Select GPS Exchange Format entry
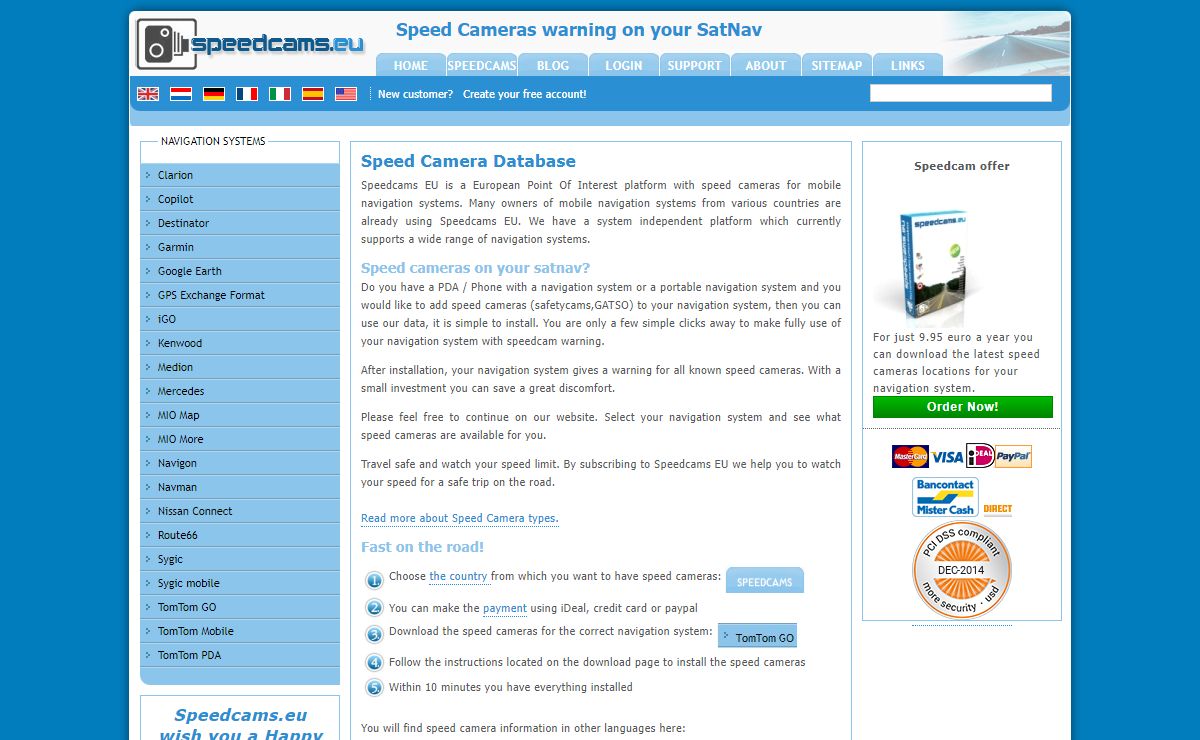This screenshot has height=740, width=1200. point(240,295)
